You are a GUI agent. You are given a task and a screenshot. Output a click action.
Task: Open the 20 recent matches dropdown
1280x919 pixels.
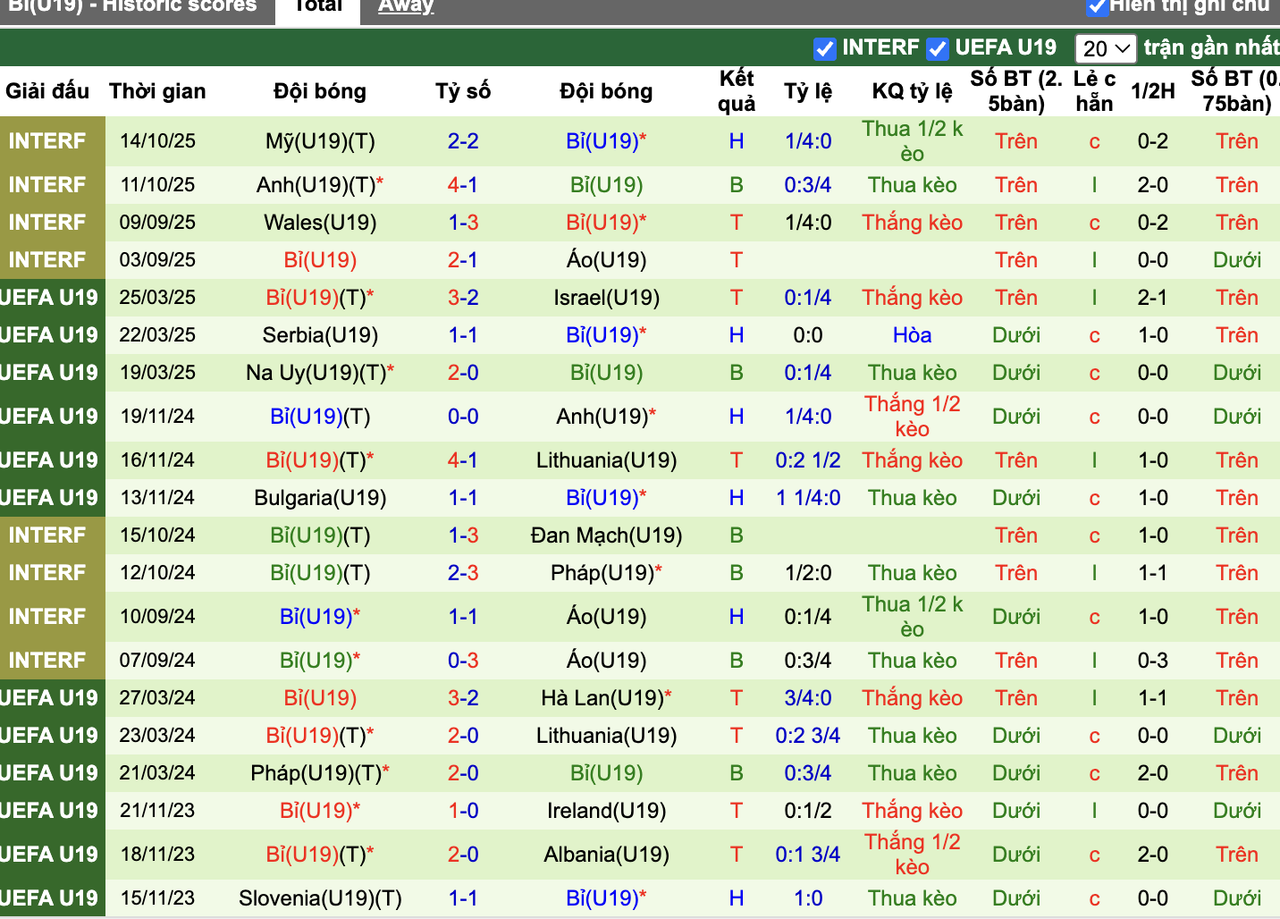coord(1106,48)
